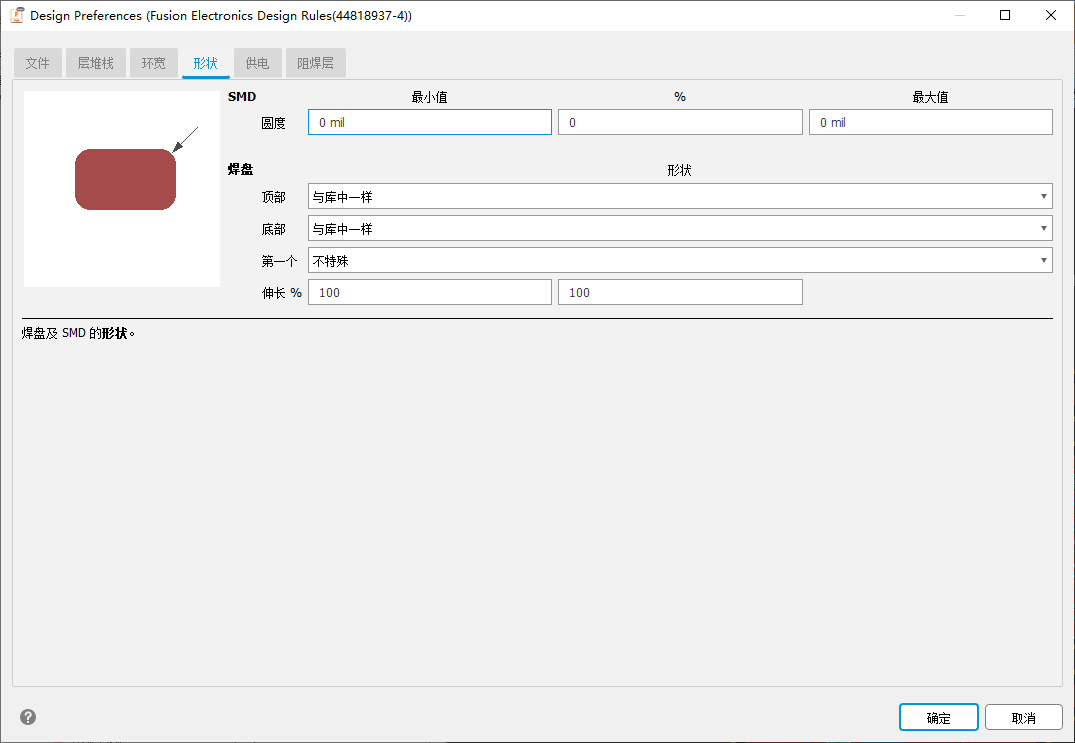Click the 取消 cancel button
The image size is (1075, 743).
[x=1023, y=717]
